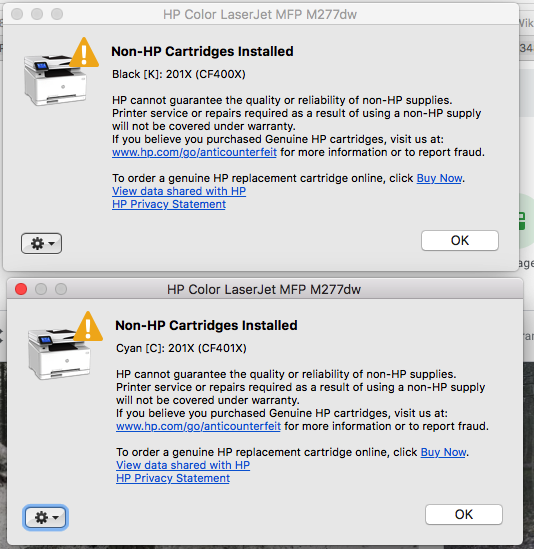Screen dimensions: 534x549
Task: Click title bar text of upper dialog
Action: [260, 14]
